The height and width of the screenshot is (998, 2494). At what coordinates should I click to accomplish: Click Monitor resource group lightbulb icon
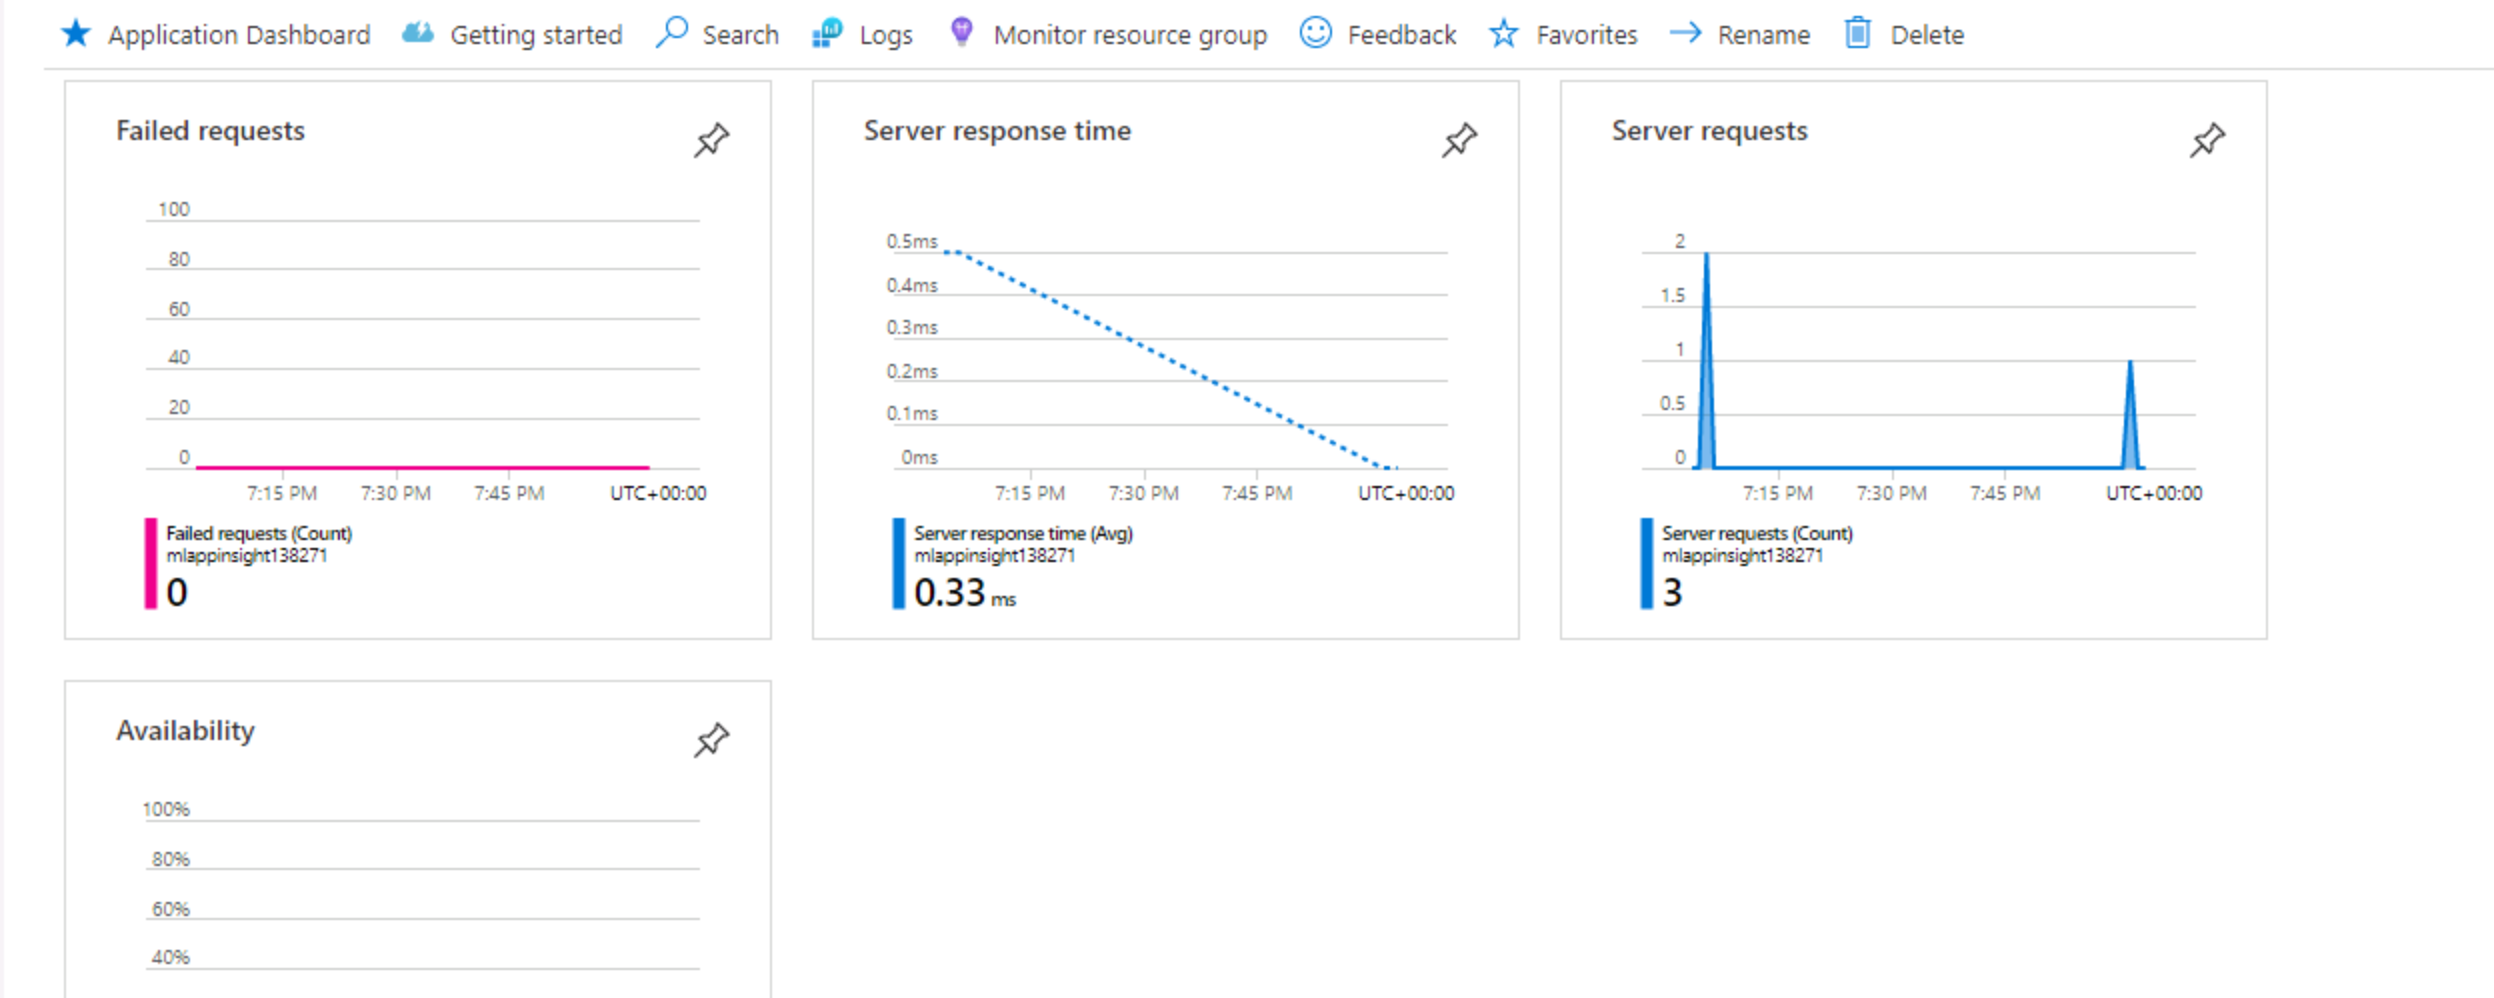point(962,32)
